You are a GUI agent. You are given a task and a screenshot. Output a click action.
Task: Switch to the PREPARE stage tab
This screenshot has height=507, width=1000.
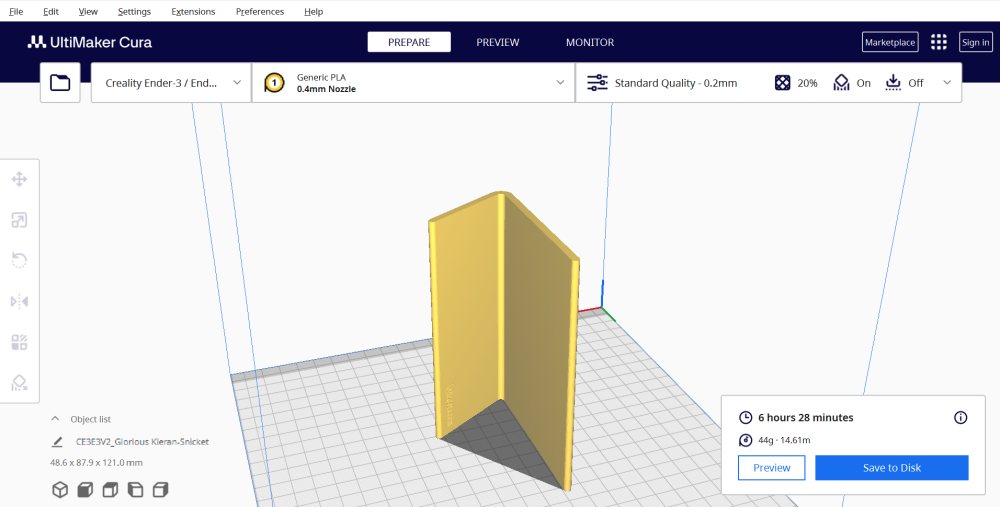point(409,42)
